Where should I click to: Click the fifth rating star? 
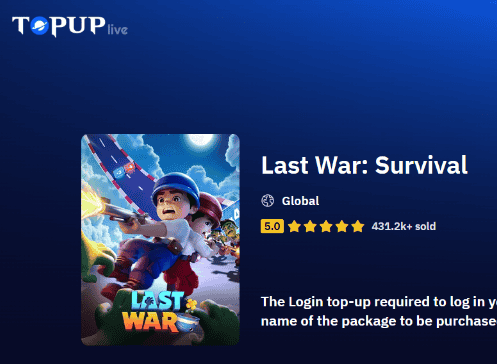click(358, 226)
